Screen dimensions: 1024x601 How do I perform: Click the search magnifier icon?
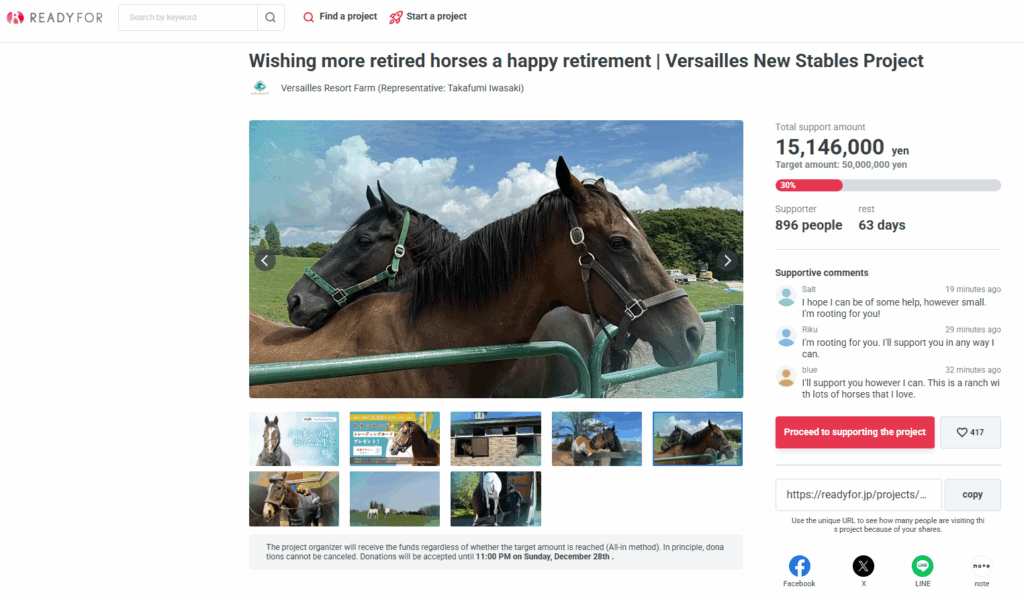(270, 18)
